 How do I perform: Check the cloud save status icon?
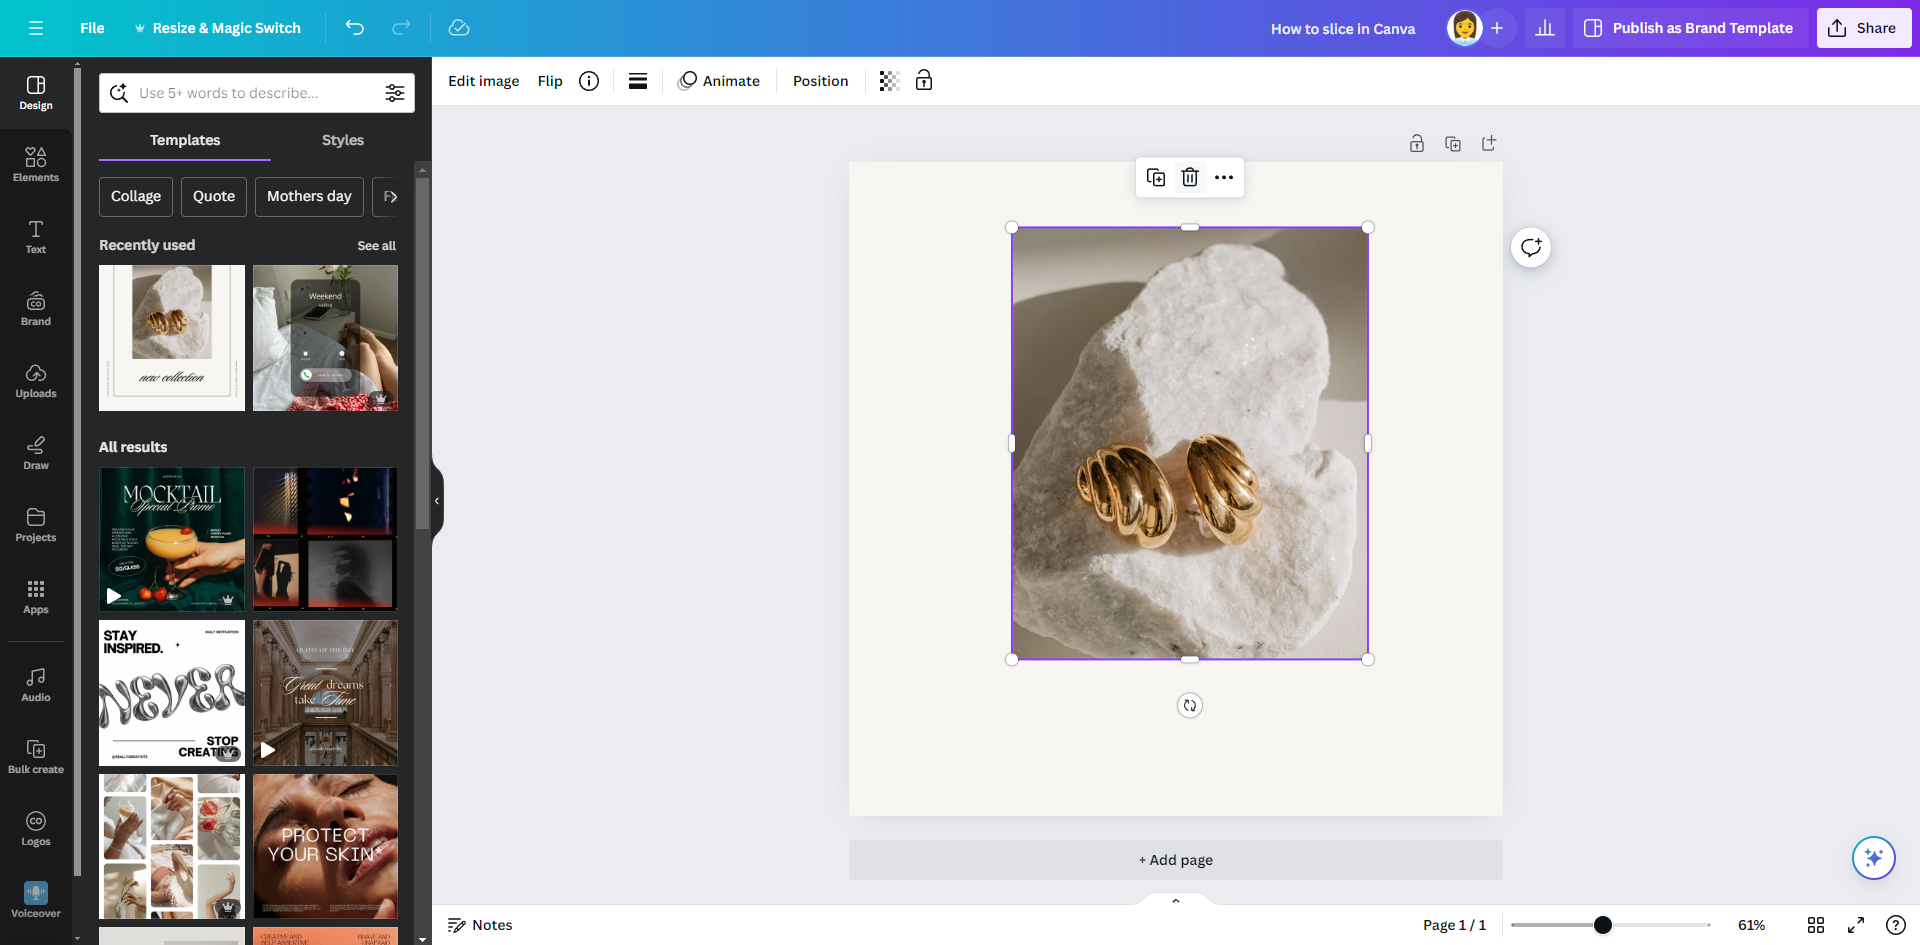tap(459, 28)
